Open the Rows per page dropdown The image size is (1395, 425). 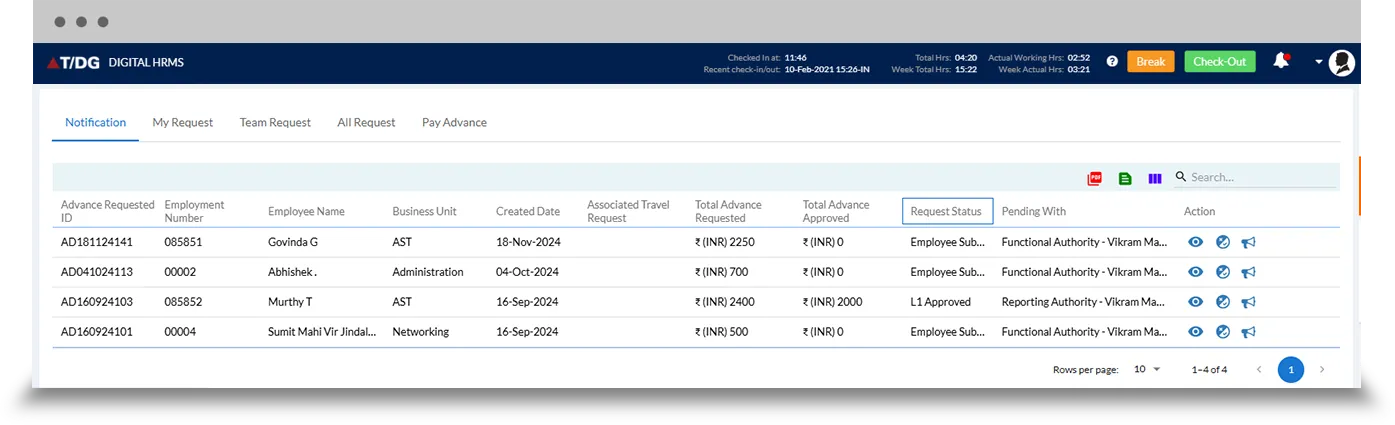[x=1147, y=369]
